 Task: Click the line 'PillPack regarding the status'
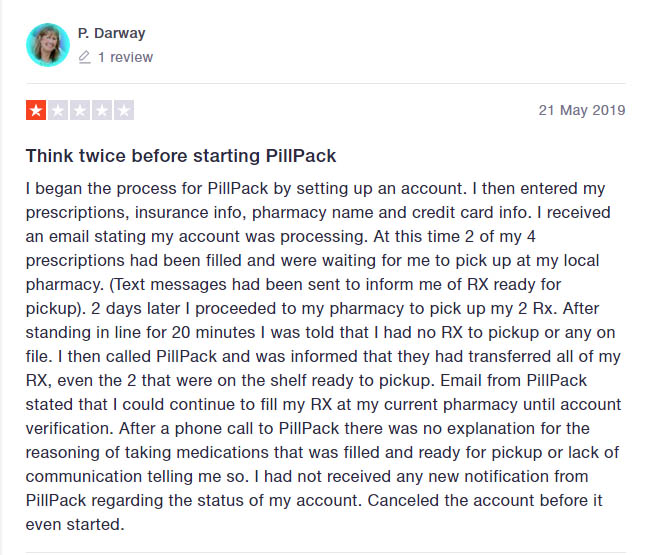click(314, 501)
